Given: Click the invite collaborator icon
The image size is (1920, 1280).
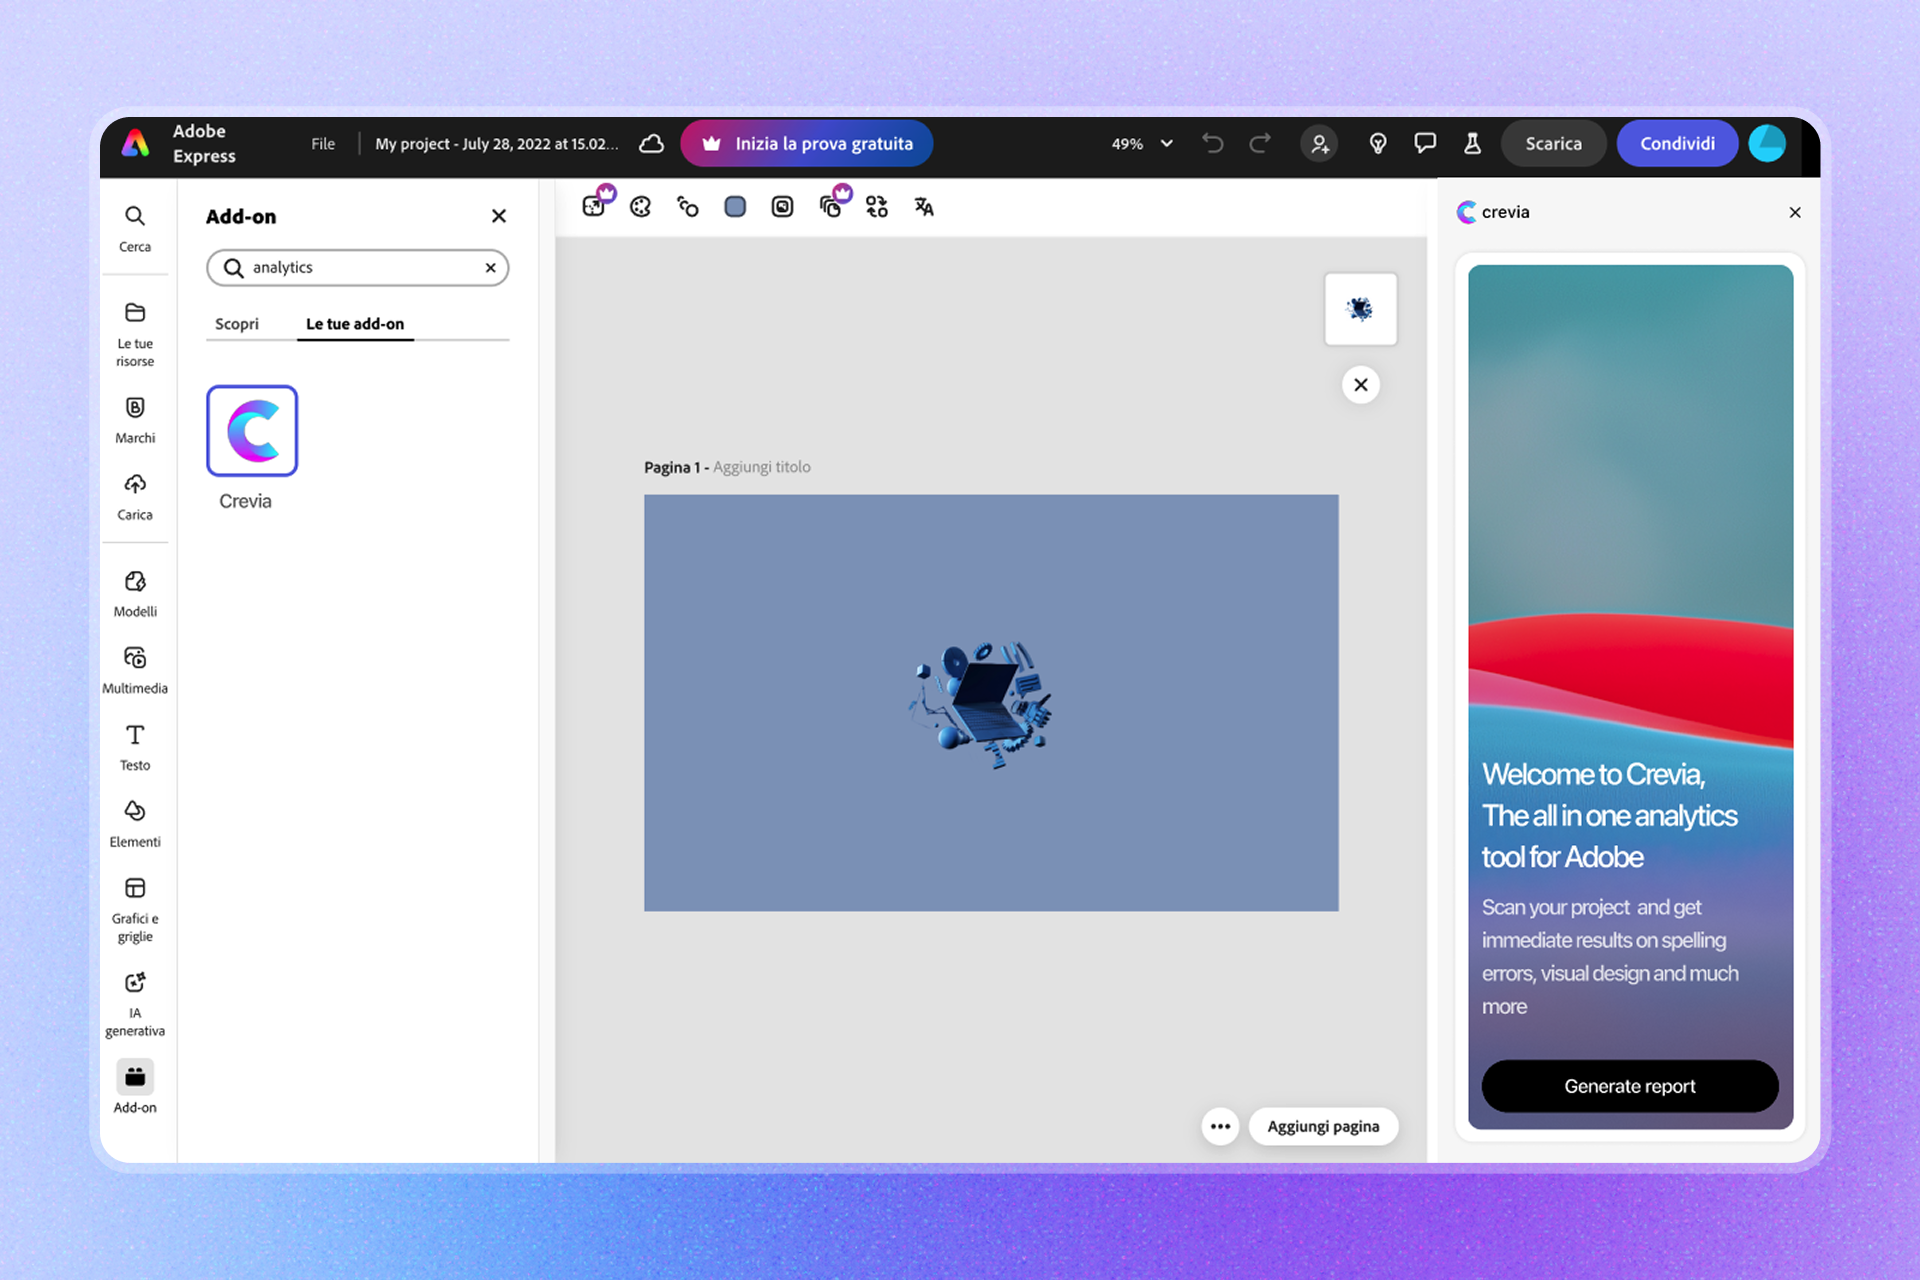Looking at the screenshot, I should point(1320,144).
